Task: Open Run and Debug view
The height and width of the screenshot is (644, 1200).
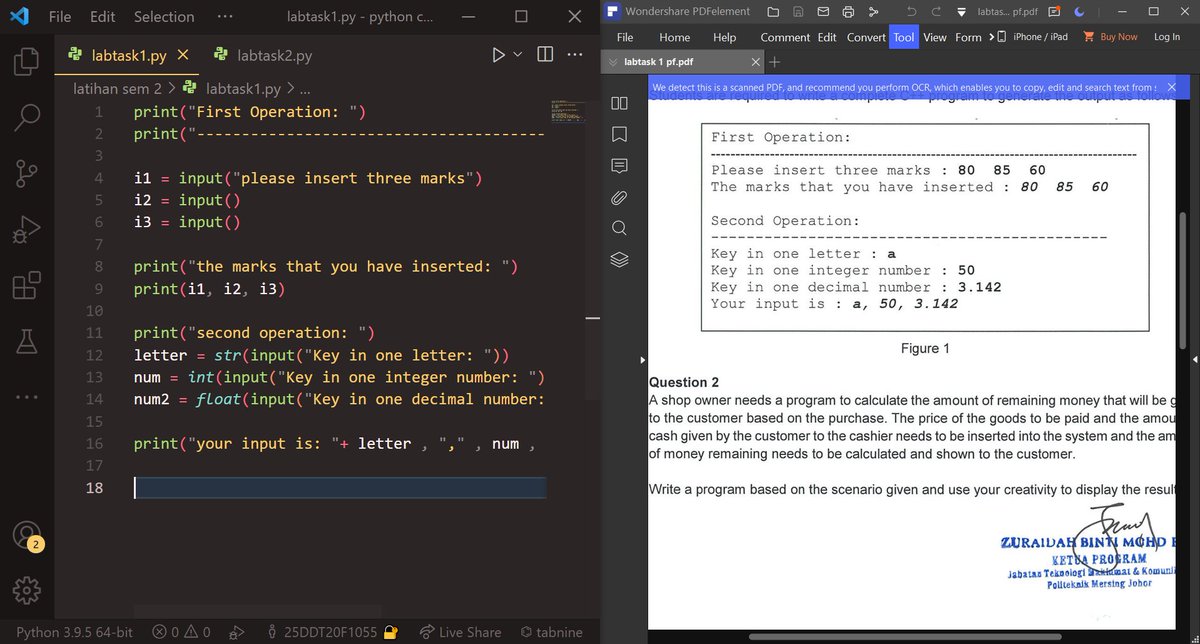Action: coord(26,231)
